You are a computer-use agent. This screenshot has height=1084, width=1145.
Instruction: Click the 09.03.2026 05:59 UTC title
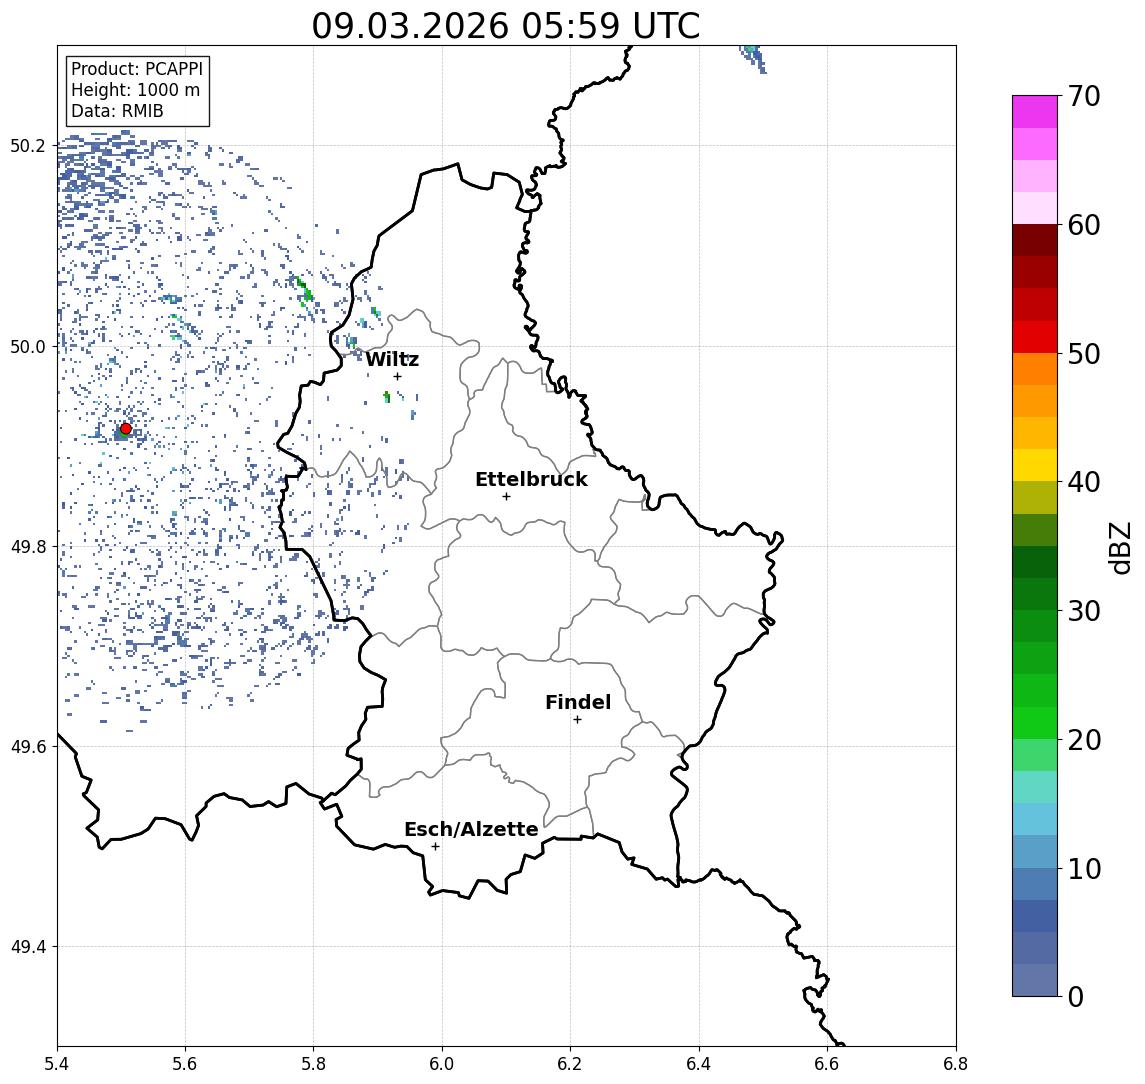pos(506,26)
